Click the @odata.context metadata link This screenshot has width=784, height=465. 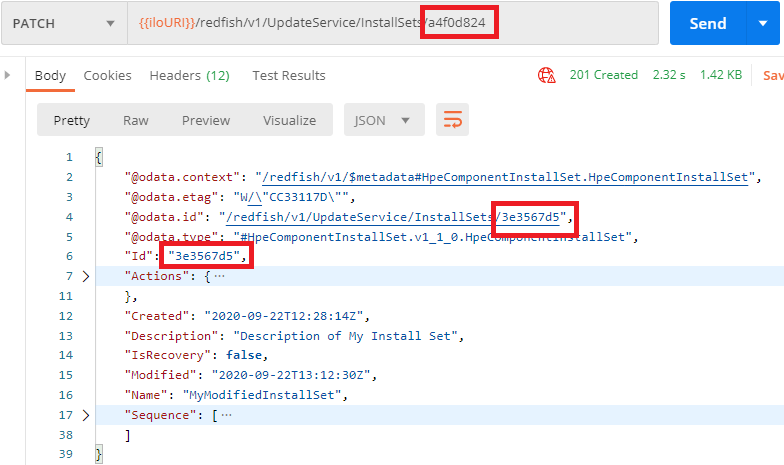click(x=502, y=177)
